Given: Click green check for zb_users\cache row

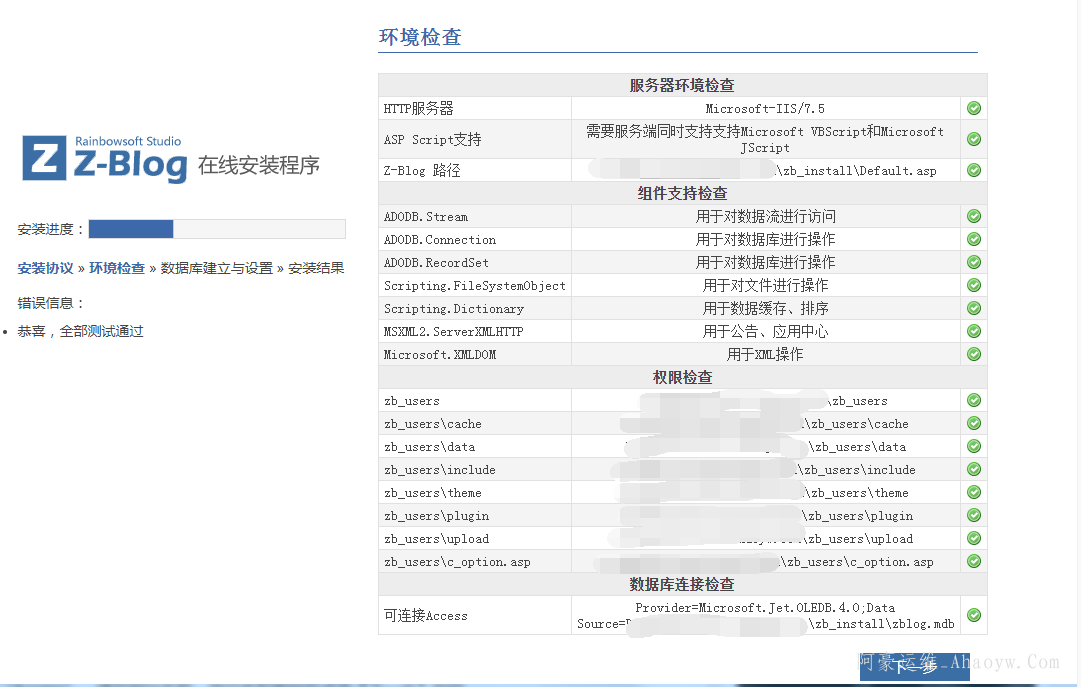Looking at the screenshot, I should (973, 423).
